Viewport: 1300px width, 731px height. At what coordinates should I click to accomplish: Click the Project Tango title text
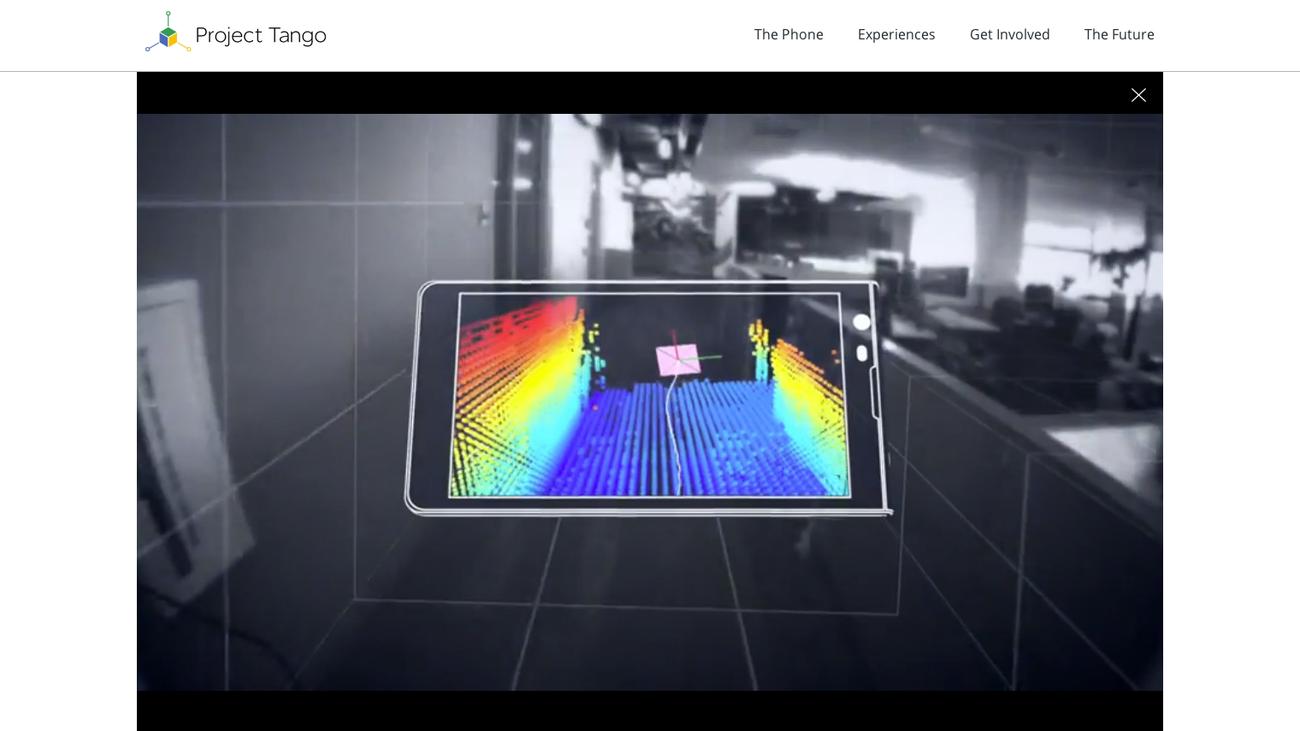point(260,35)
